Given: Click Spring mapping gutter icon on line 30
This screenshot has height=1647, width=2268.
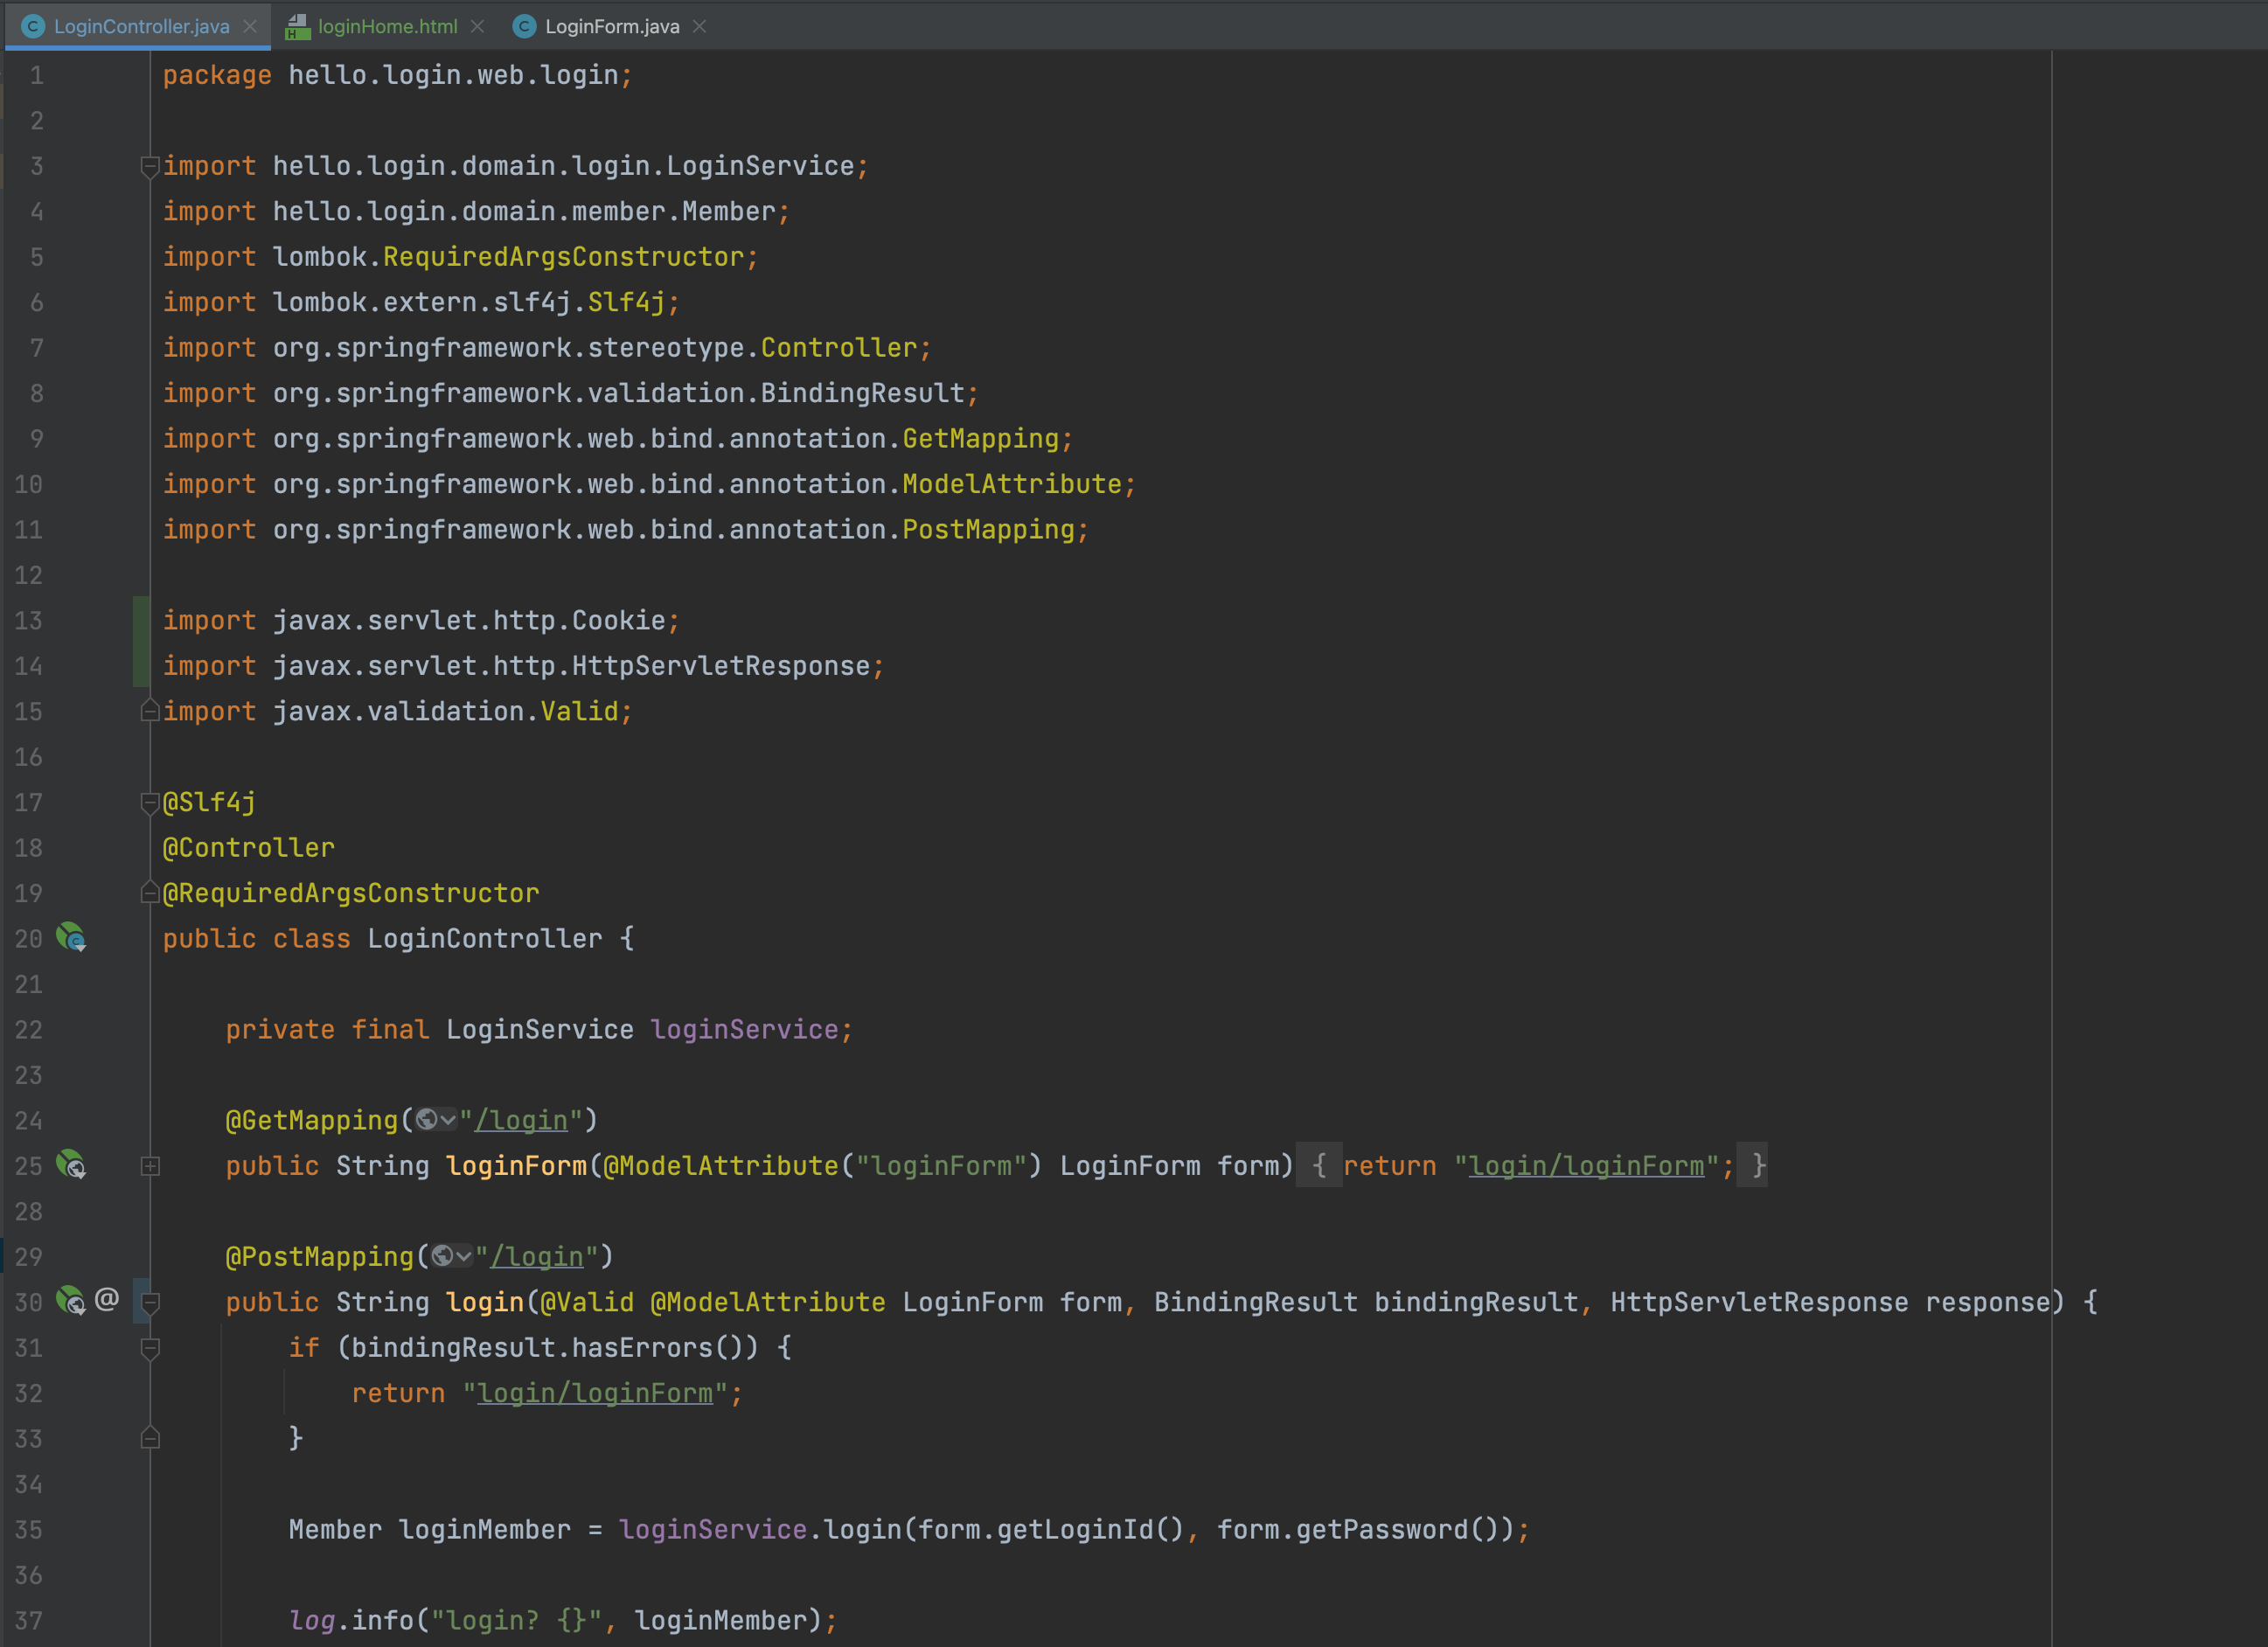Looking at the screenshot, I should pos(71,1301).
